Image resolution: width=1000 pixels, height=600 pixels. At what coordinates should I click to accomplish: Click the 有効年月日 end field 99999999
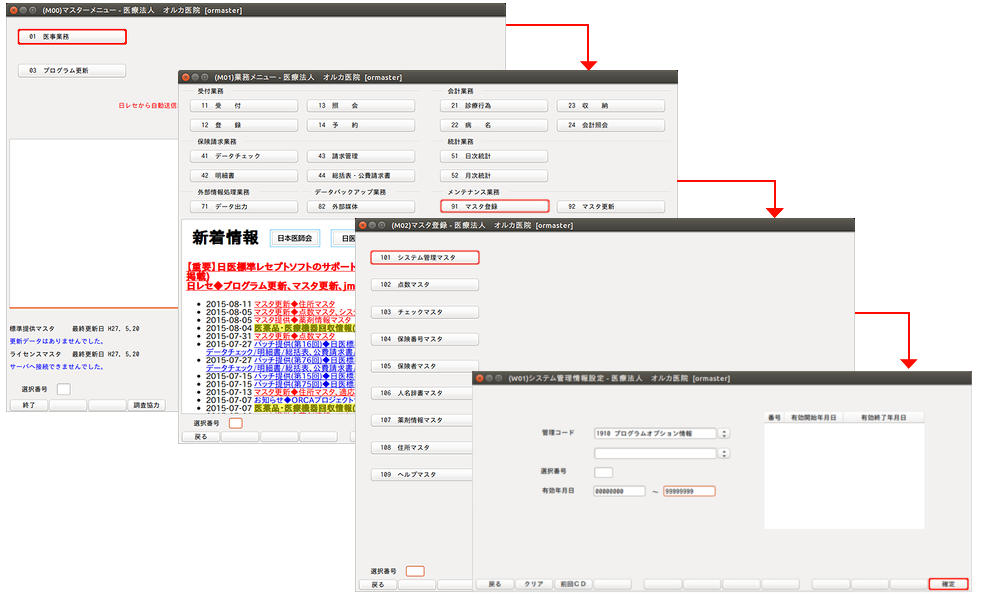point(689,492)
